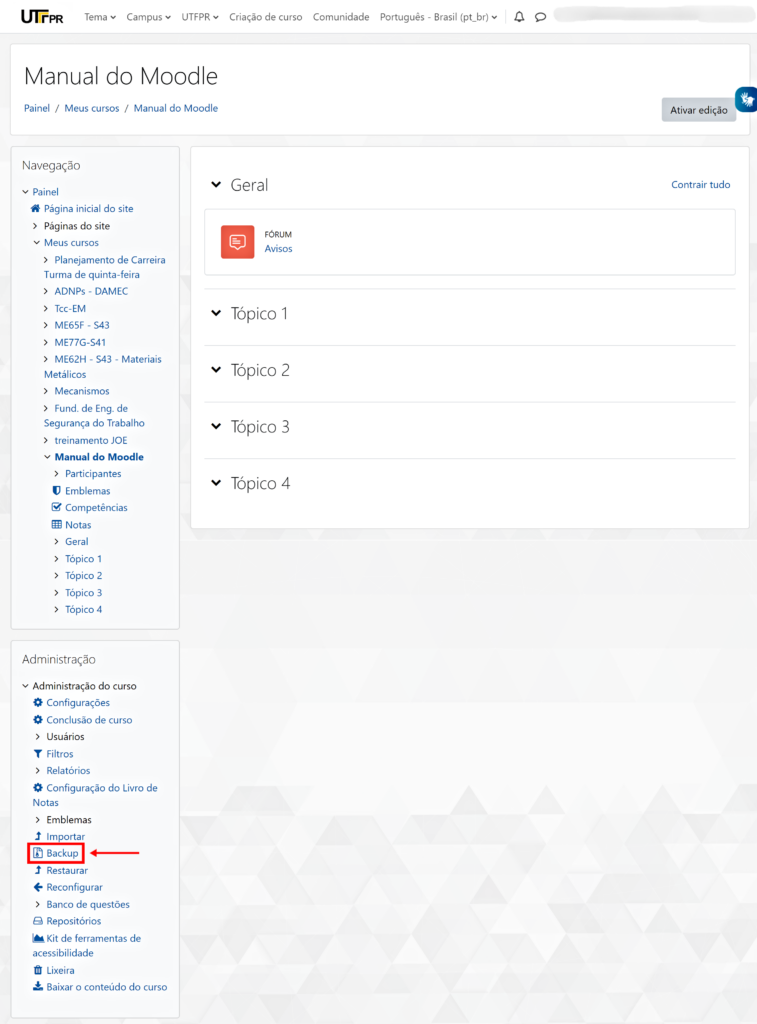The height and width of the screenshot is (1024, 757).
Task: Click the arrow icon beside Restaurar
Action: [38, 870]
